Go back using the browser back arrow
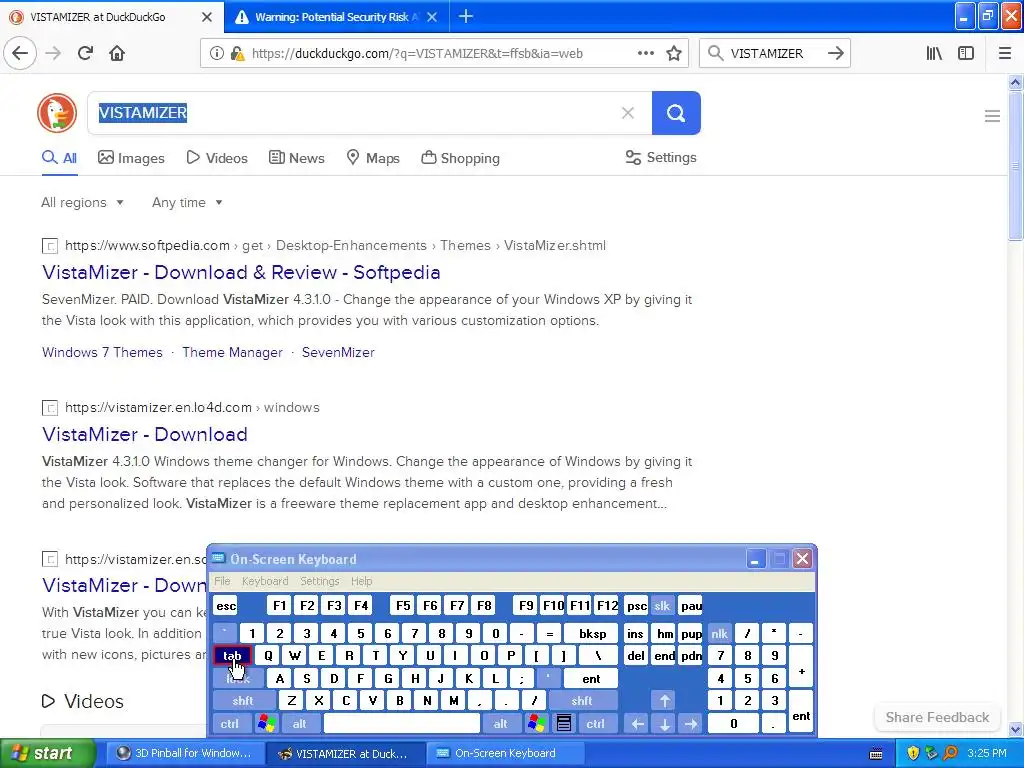This screenshot has height=768, width=1024. (20, 53)
